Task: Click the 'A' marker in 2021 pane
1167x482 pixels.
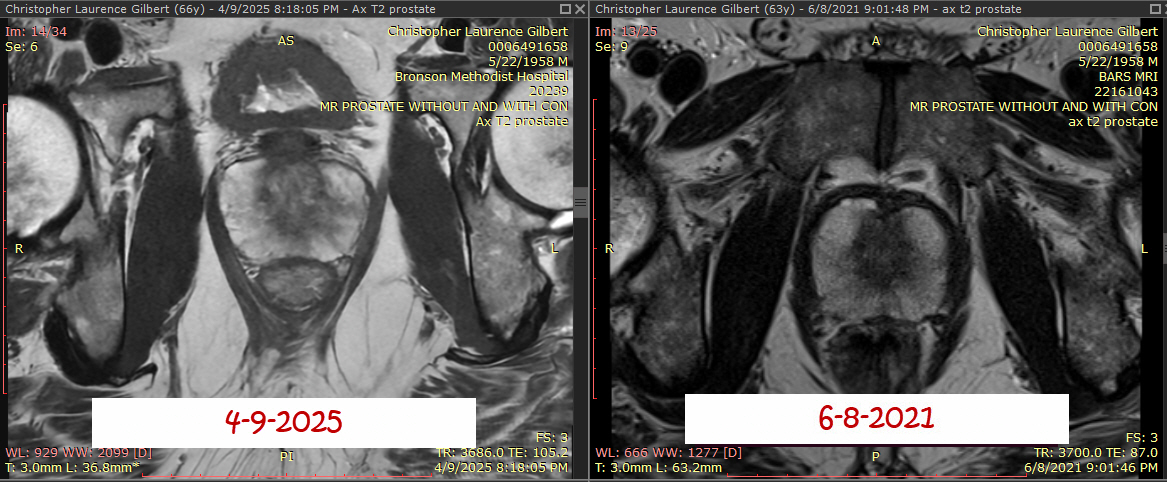Action: tap(876, 41)
